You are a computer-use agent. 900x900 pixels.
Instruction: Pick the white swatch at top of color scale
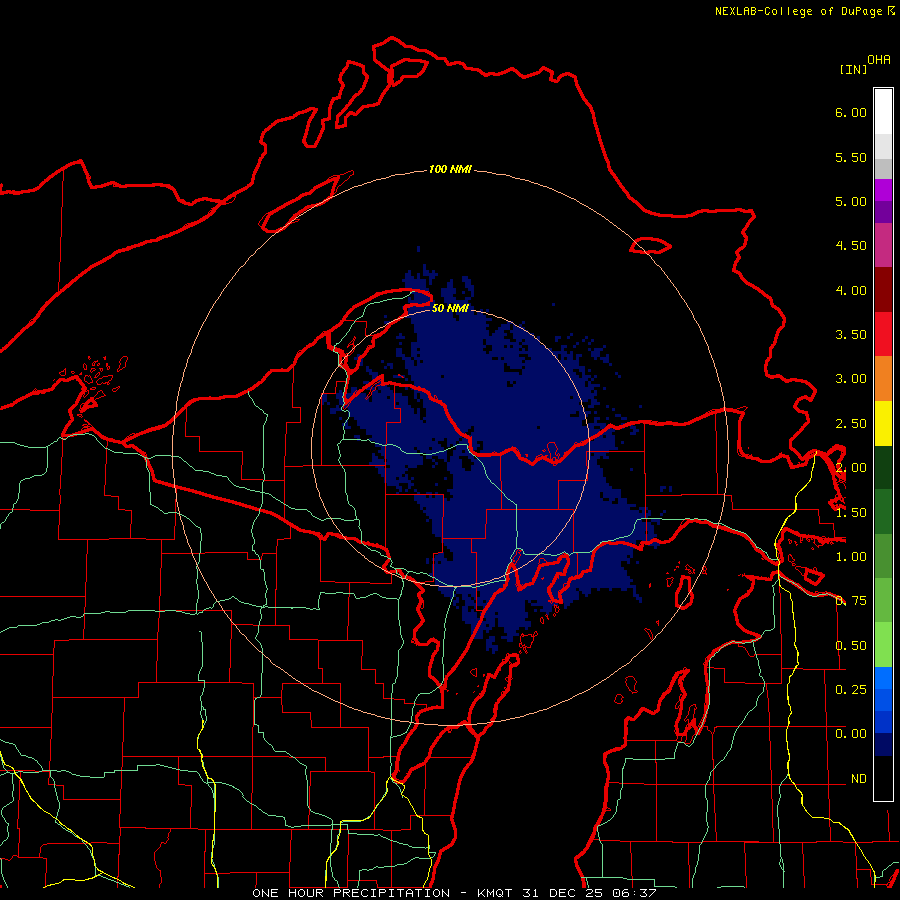coord(883,111)
